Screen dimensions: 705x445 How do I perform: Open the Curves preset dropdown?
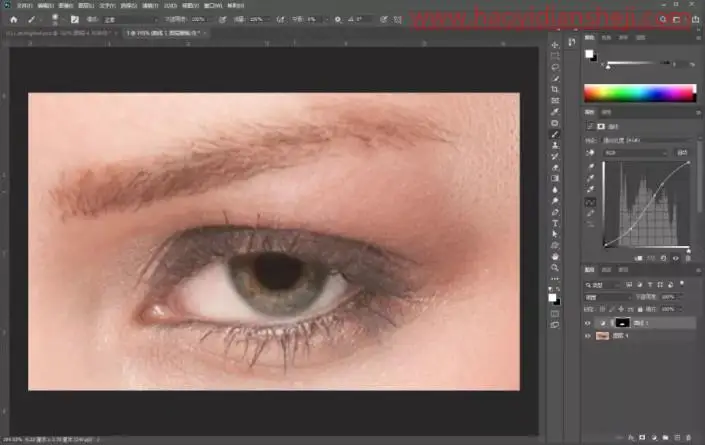[646, 140]
